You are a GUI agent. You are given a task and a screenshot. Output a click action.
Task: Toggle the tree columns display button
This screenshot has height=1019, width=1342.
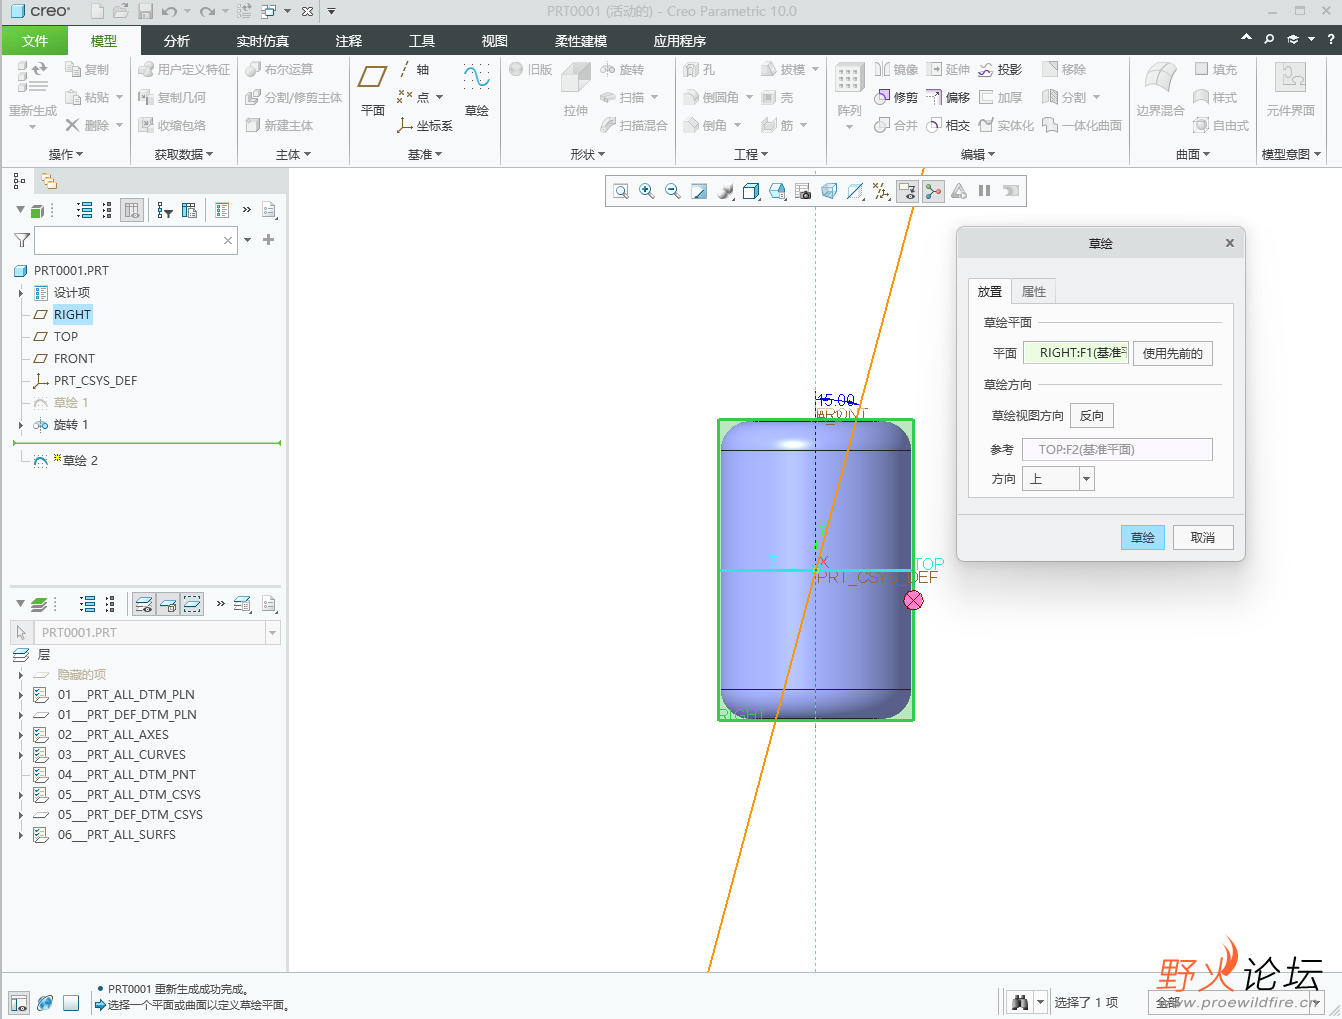click(131, 210)
